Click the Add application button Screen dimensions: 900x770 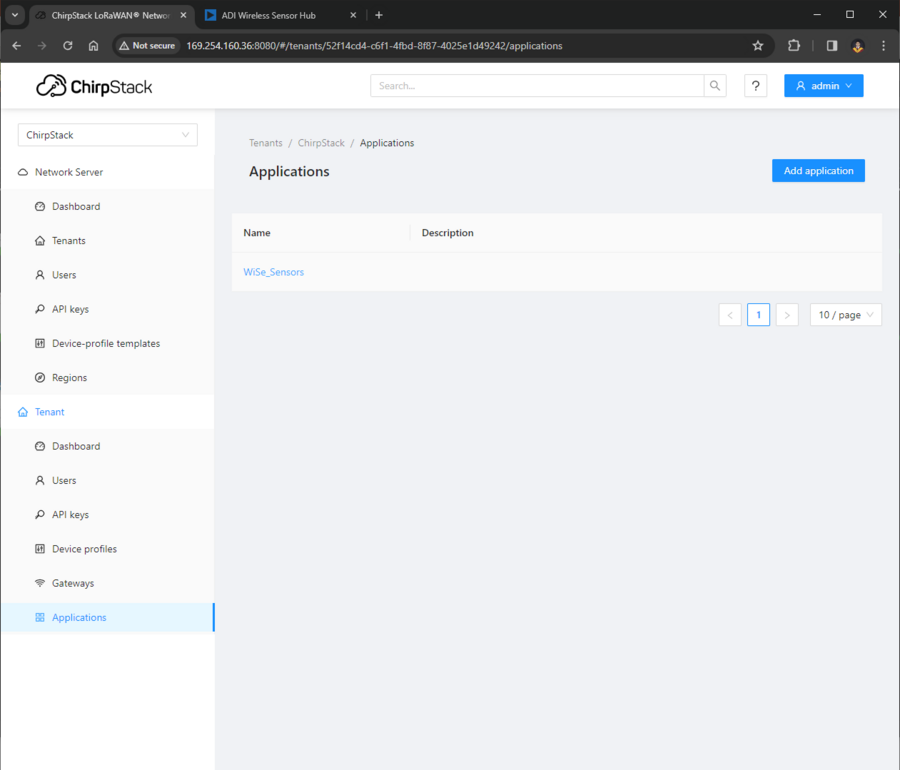pos(817,170)
